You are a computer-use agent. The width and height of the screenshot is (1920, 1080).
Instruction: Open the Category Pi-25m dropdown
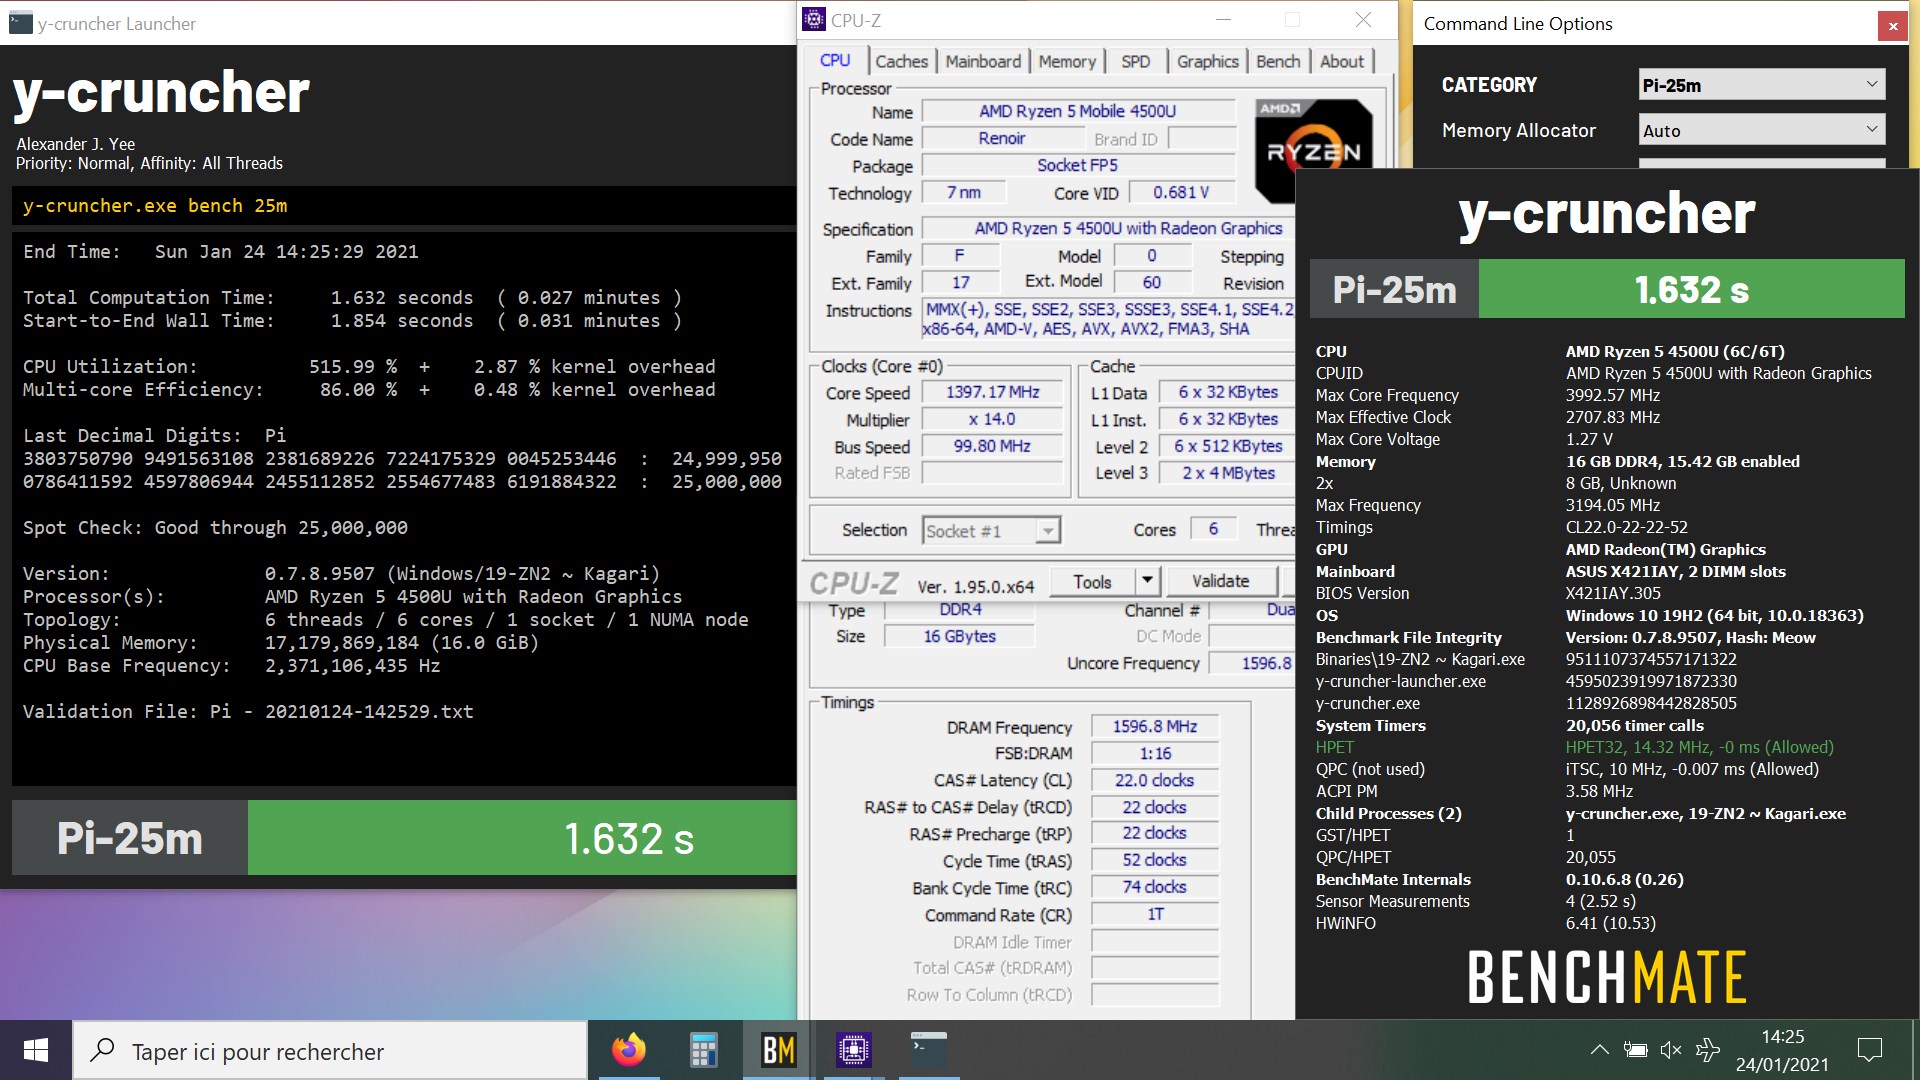(x=1762, y=85)
